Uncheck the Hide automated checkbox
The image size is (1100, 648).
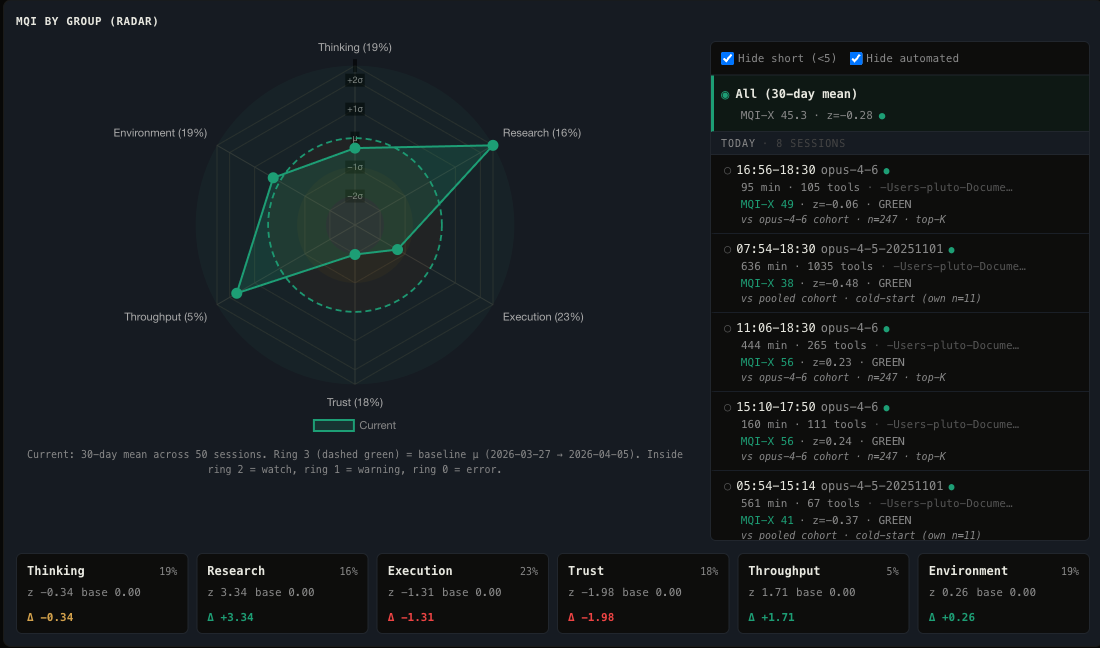click(x=856, y=58)
